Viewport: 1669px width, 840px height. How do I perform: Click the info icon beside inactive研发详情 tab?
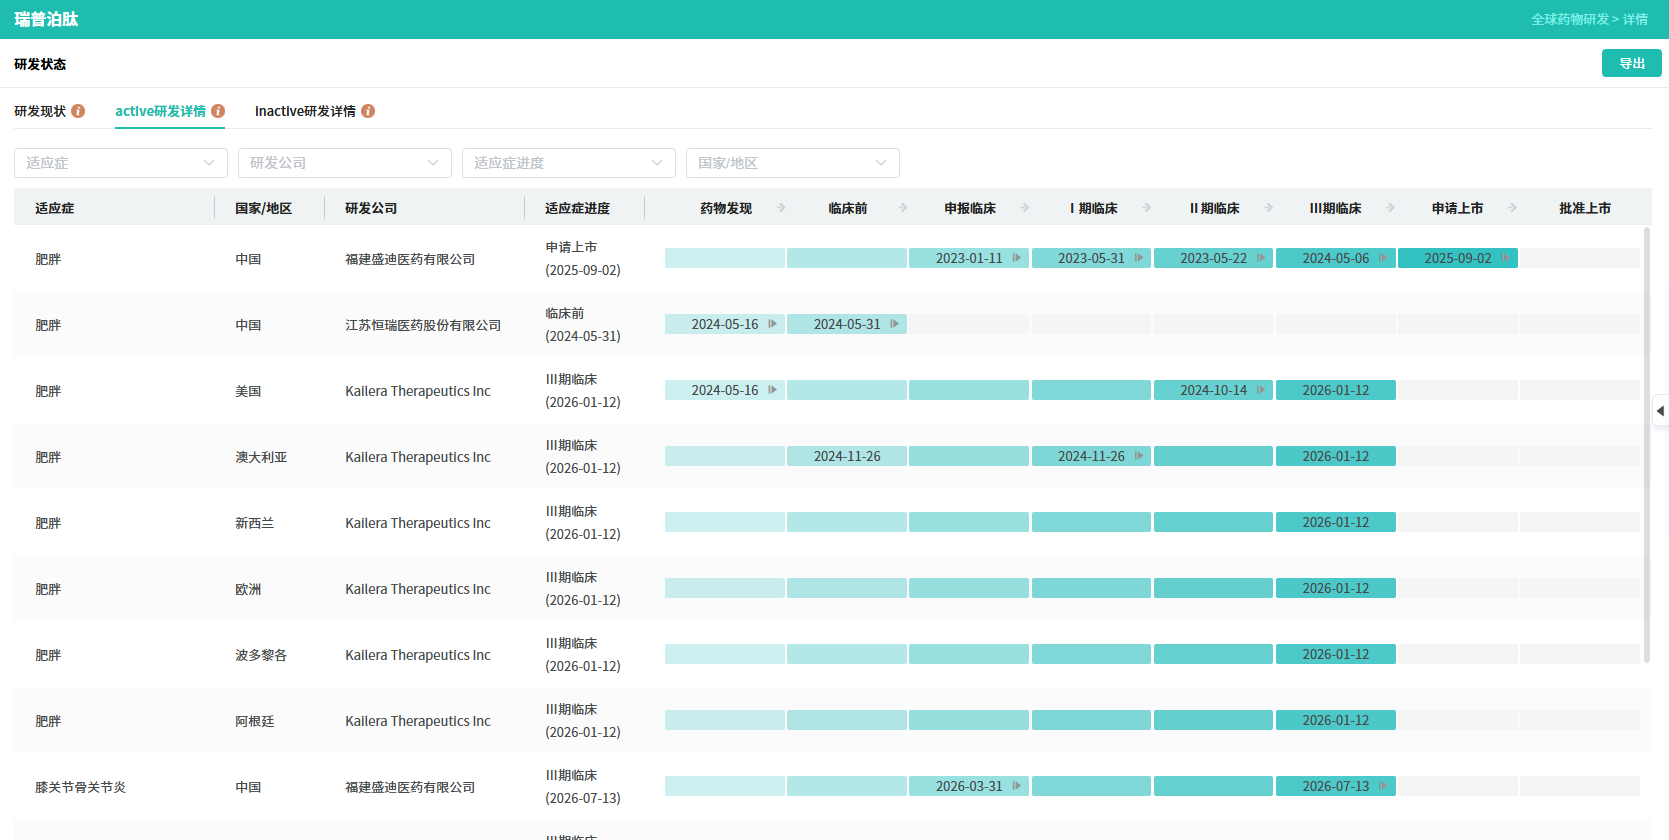point(368,111)
